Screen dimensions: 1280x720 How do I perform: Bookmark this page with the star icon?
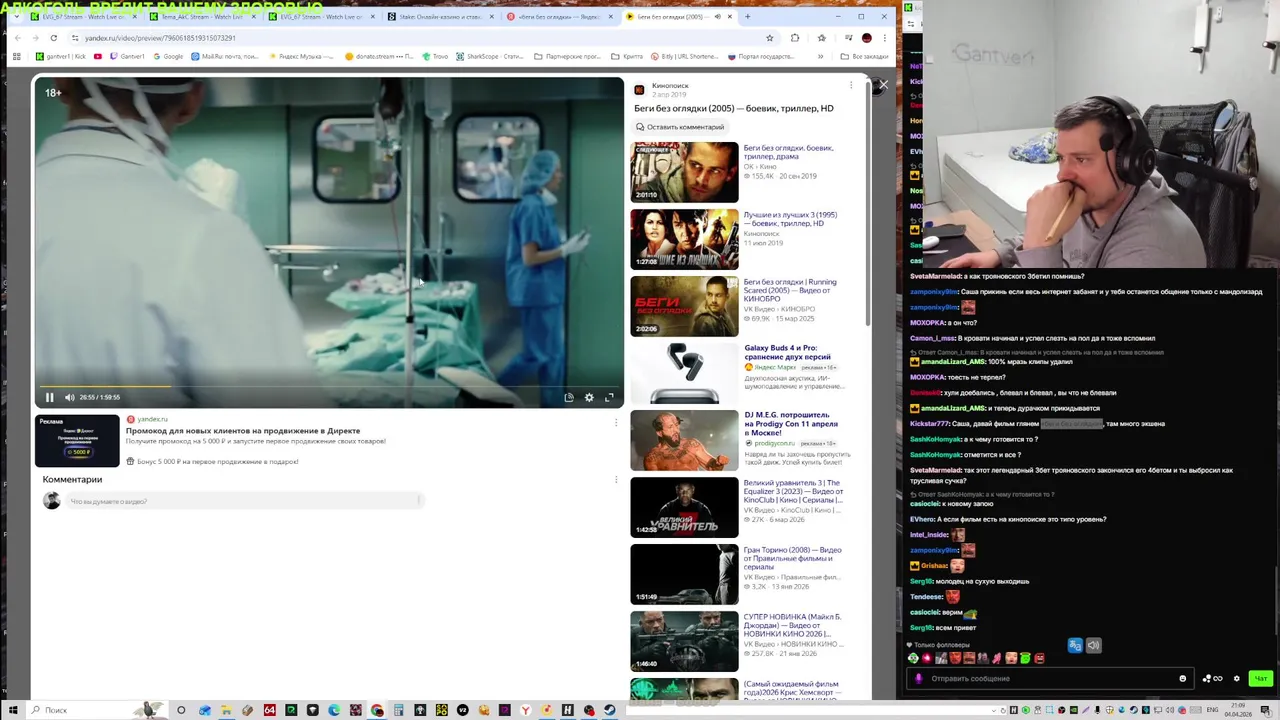pyautogui.click(x=769, y=38)
